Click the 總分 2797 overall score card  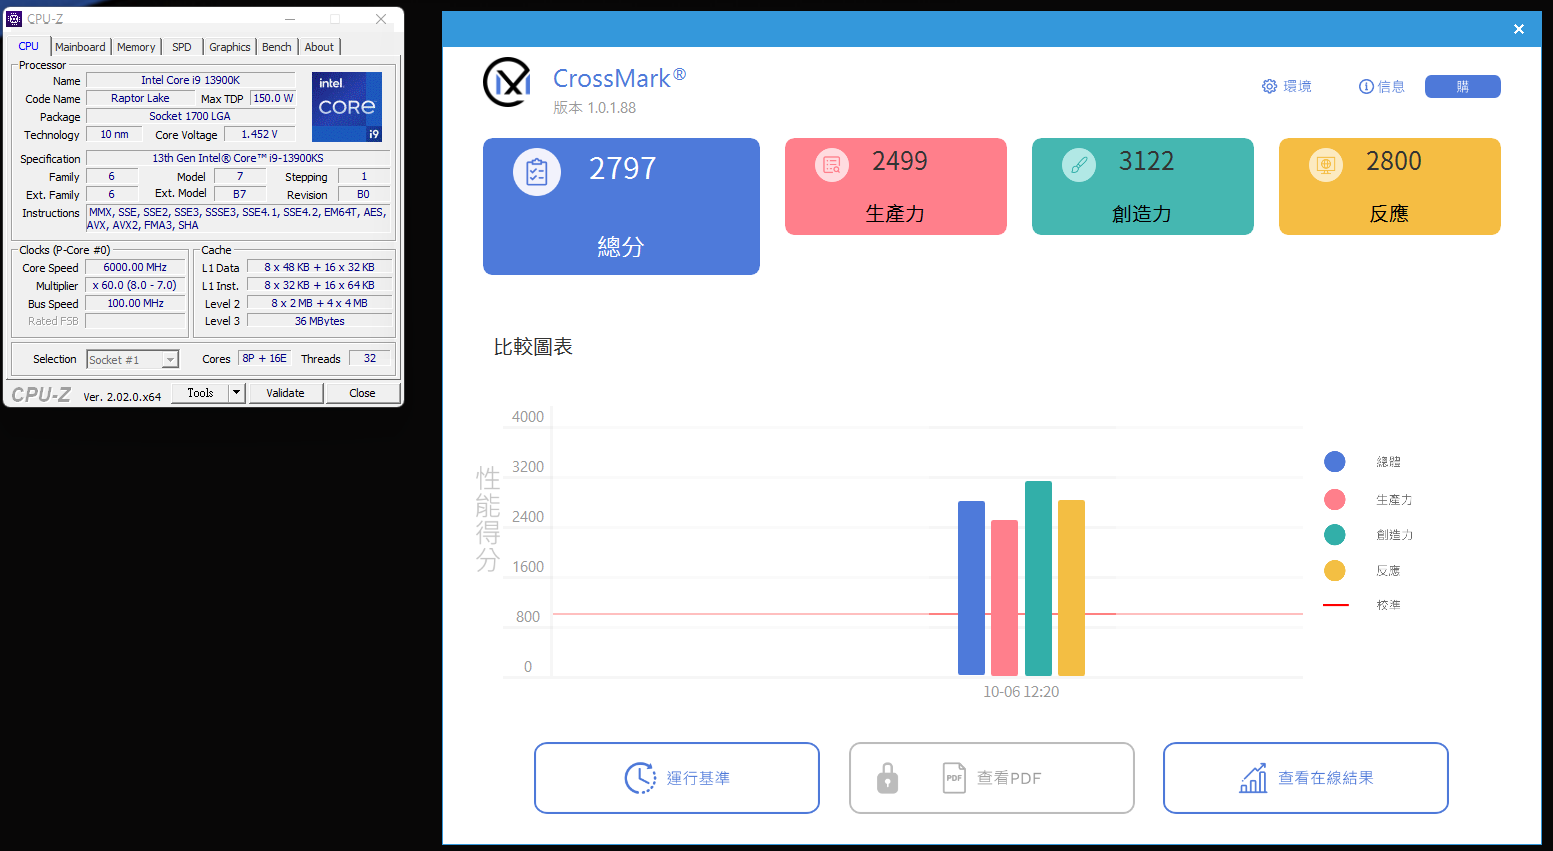pos(621,206)
